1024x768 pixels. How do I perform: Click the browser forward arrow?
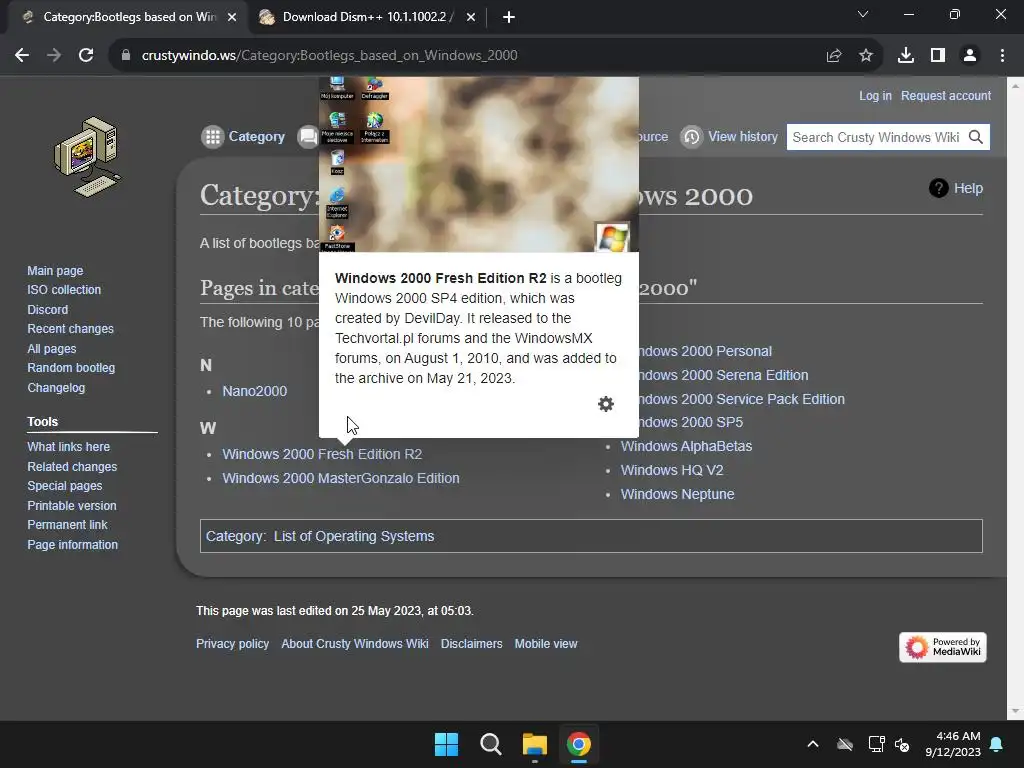[x=54, y=56]
